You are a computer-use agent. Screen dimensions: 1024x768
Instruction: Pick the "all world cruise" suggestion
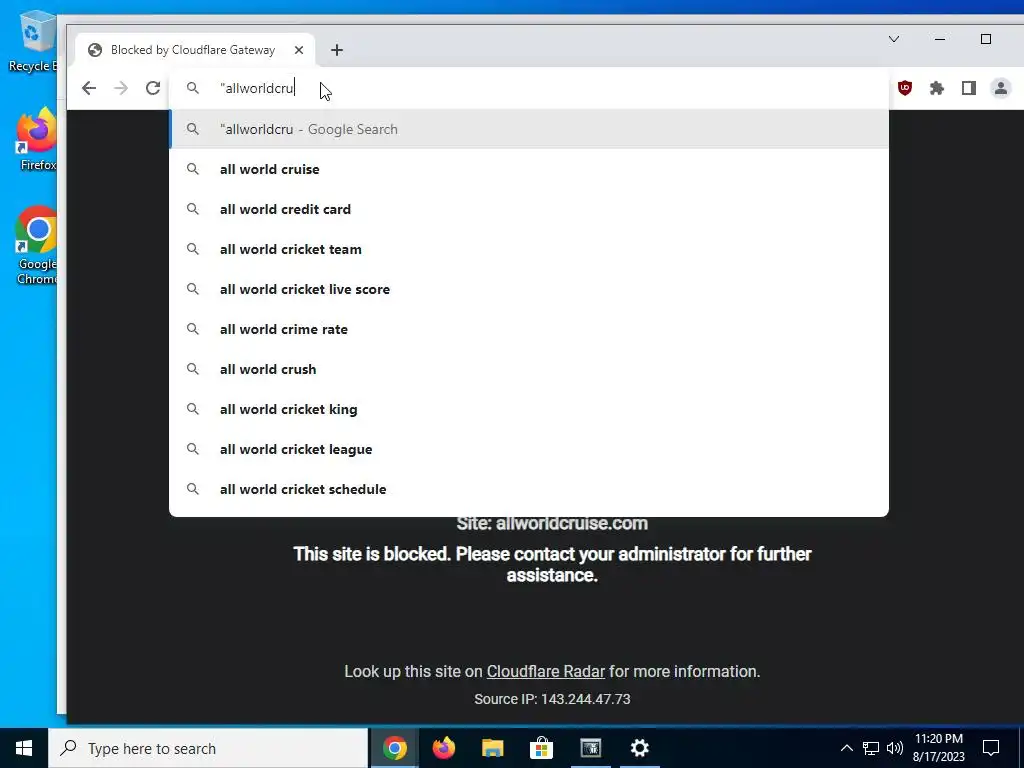click(529, 169)
